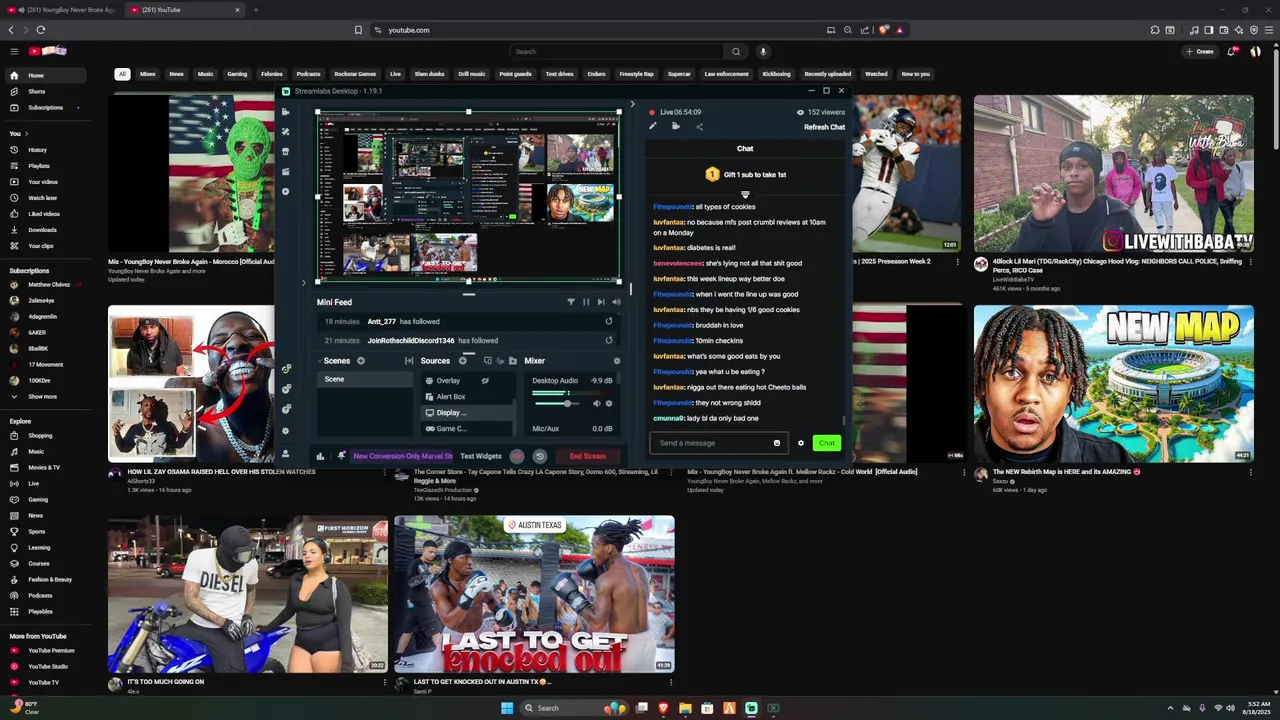Open Streamlabs performance stats bar-chart icon
Viewport: 1280px width, 720px height.
pyautogui.click(x=320, y=456)
